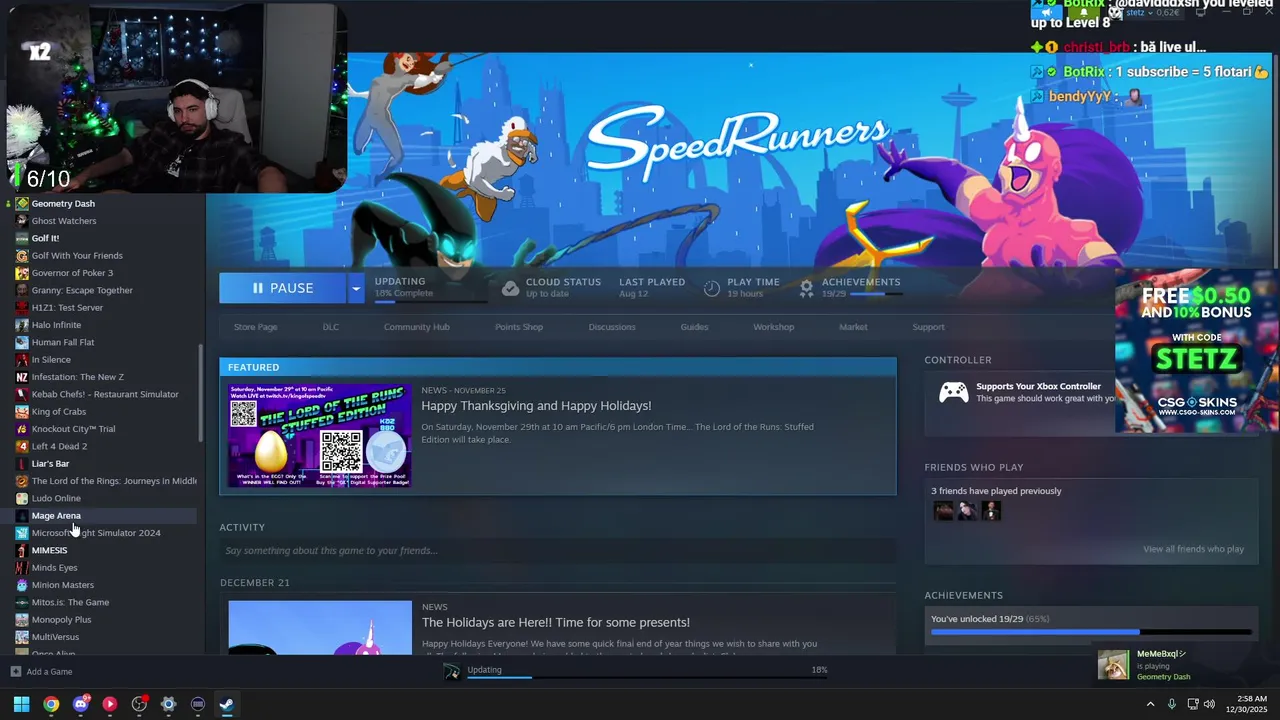Select In Silence in library list
The width and height of the screenshot is (1280, 720).
[x=51, y=360]
